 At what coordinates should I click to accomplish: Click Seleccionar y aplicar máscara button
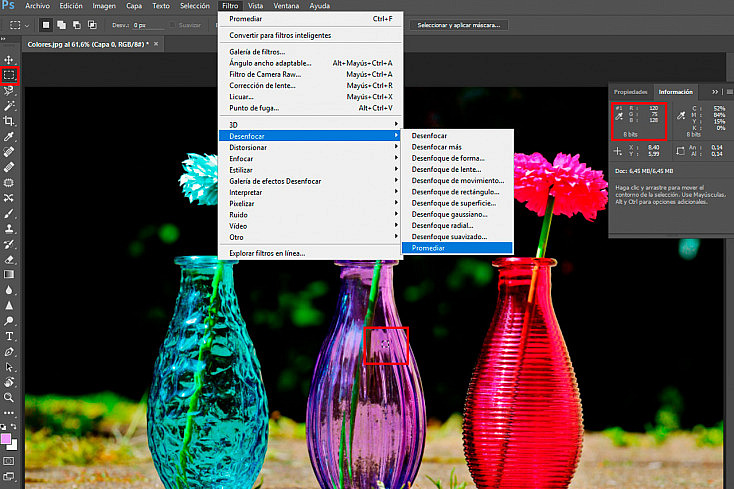pyautogui.click(x=459, y=25)
